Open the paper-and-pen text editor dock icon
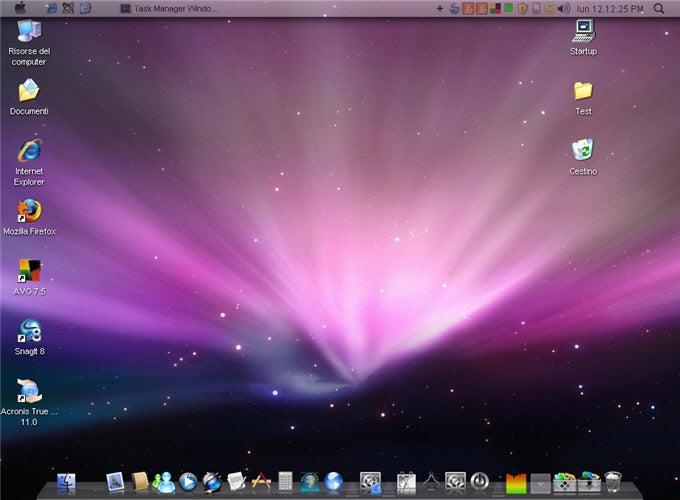Viewport: 680px width, 500px height. point(236,482)
